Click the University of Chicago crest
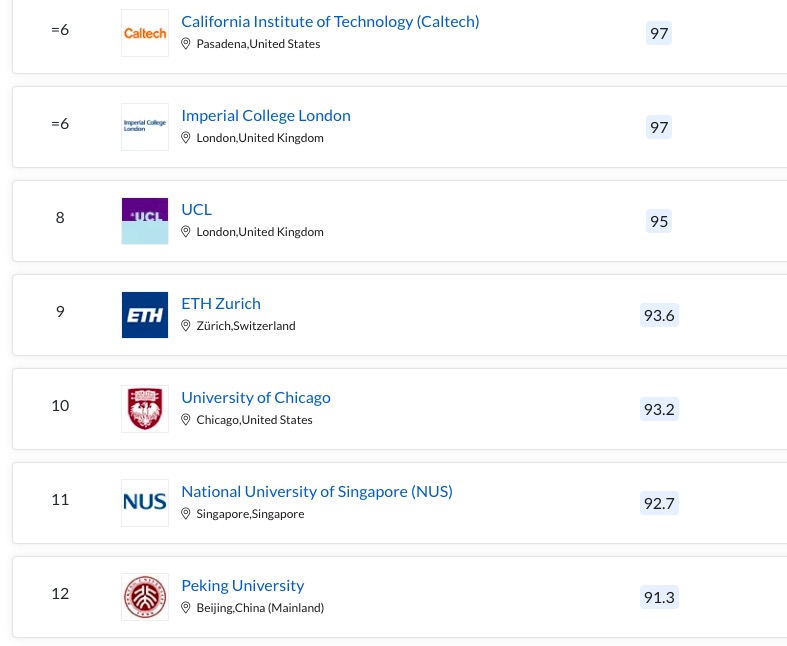787x646 pixels. point(144,409)
